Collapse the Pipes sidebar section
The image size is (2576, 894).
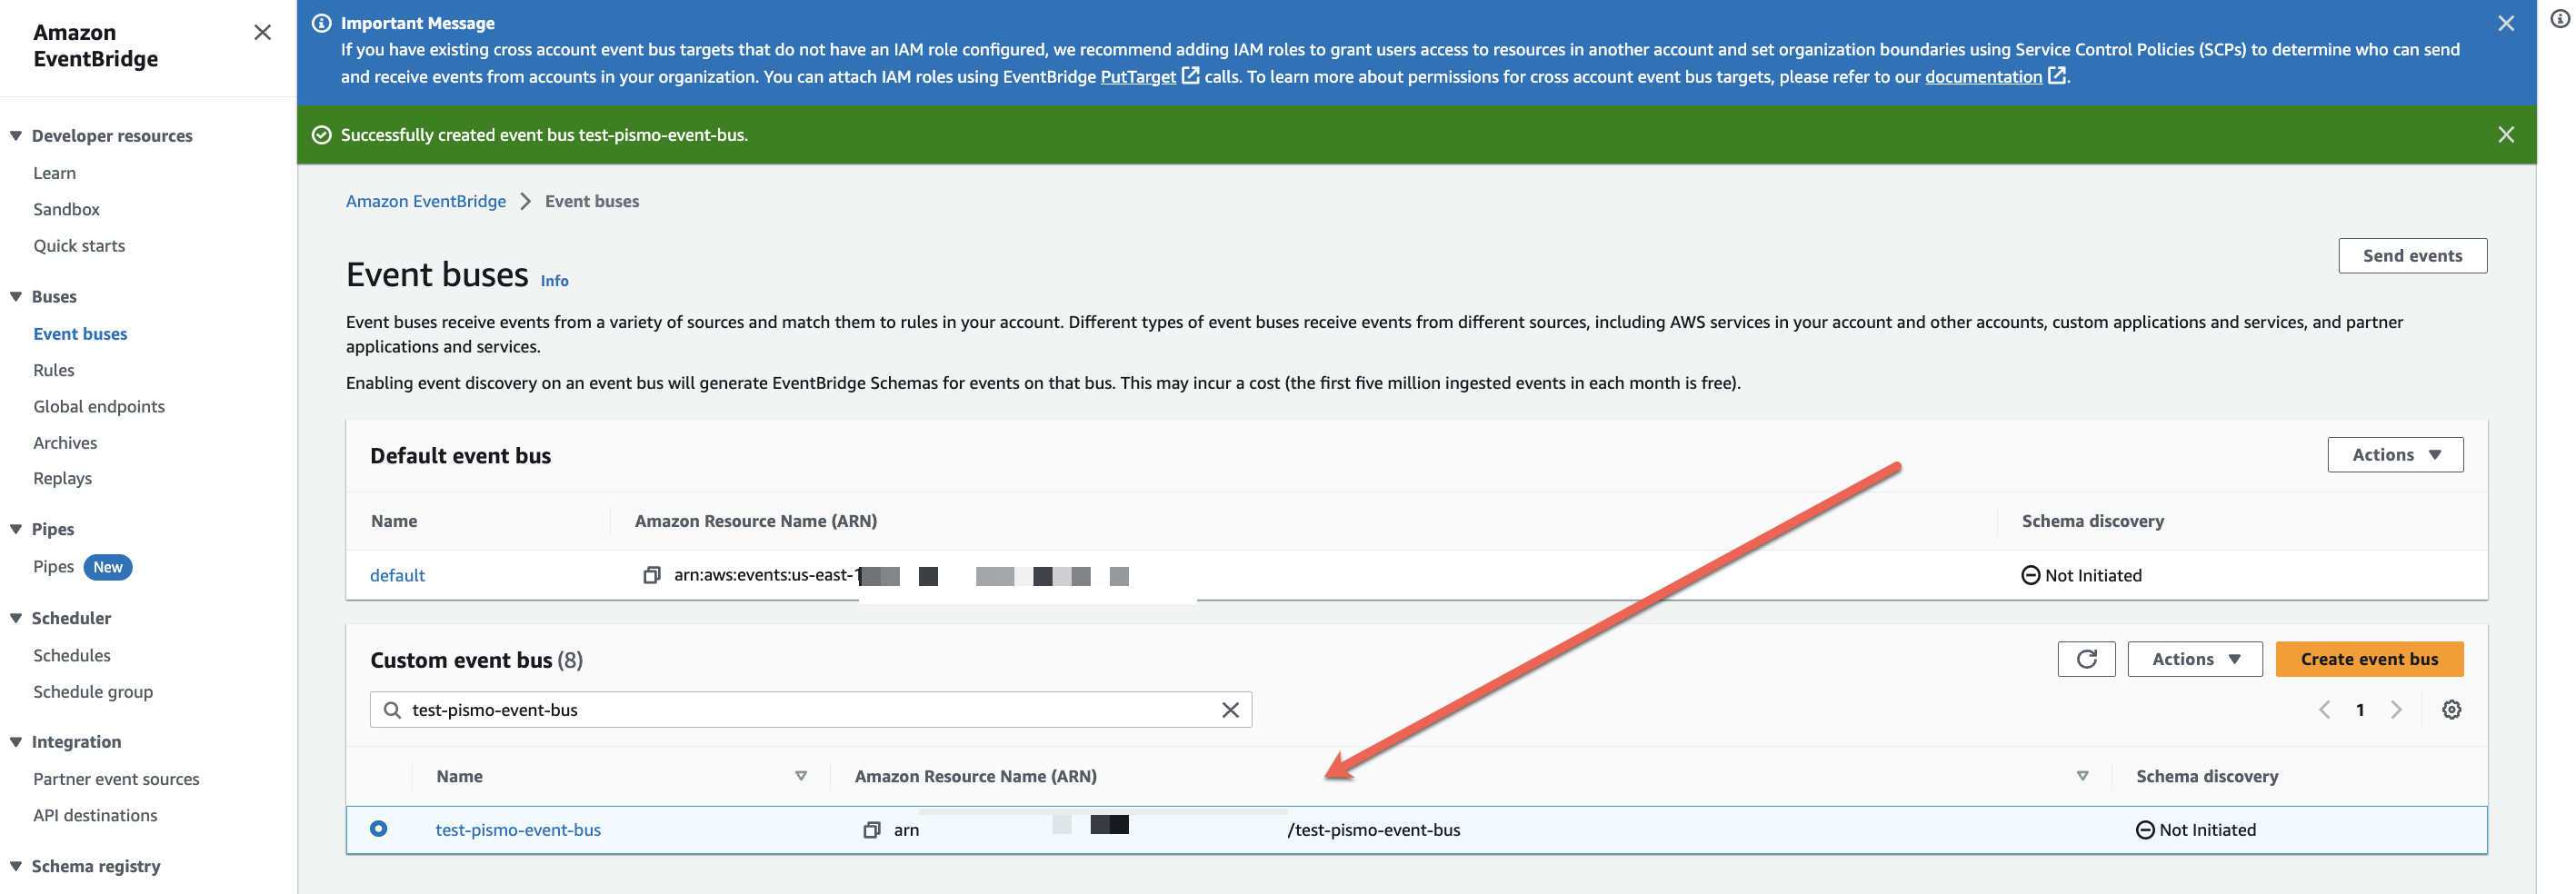pos(16,529)
